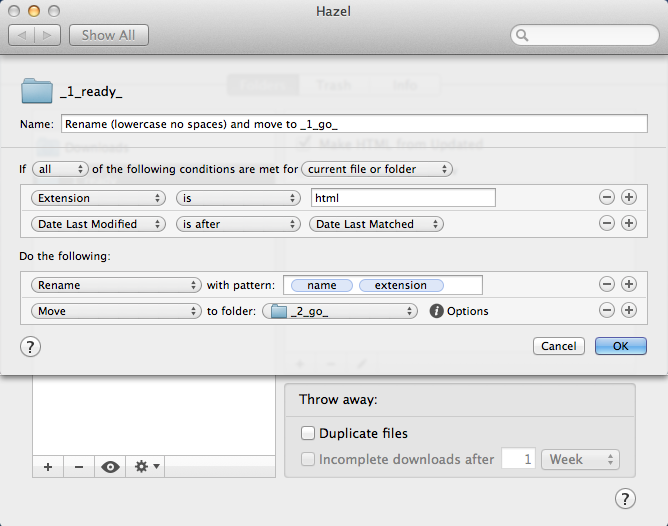
Task: Preview rules with the eye icon
Action: (x=110, y=467)
